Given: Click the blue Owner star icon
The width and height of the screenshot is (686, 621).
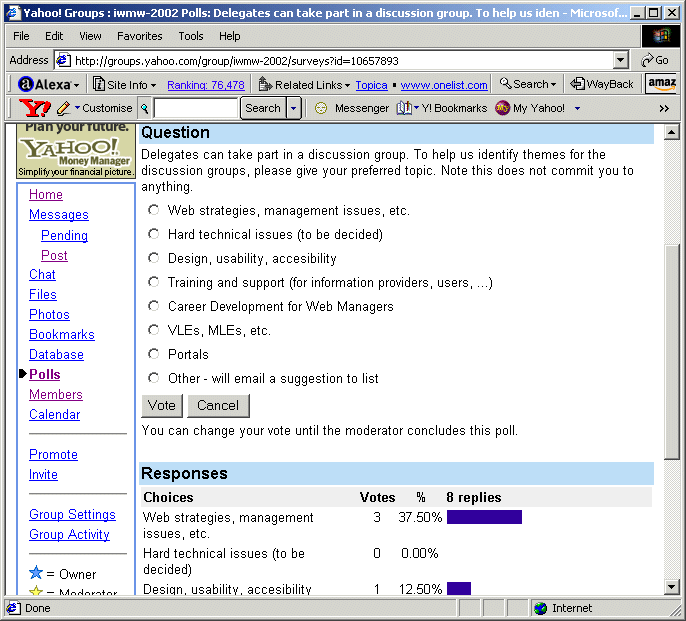Looking at the screenshot, I should pos(36,572).
